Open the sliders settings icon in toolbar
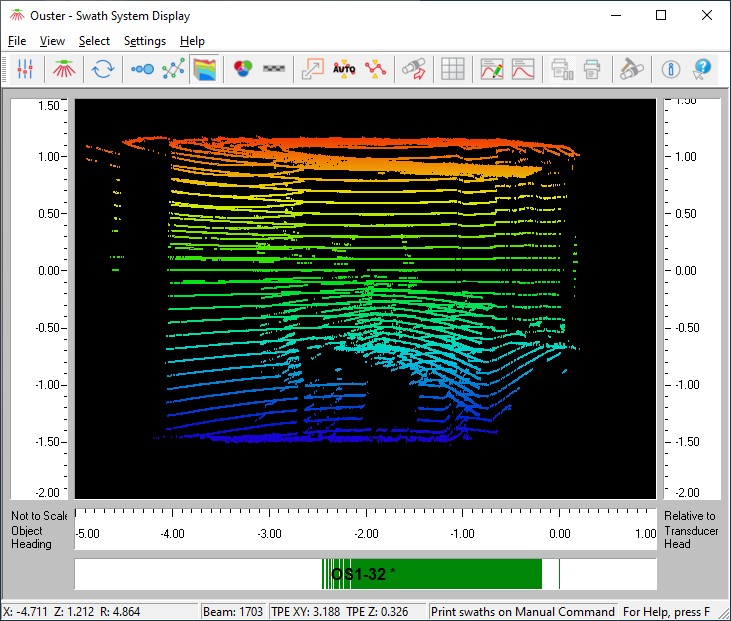Image resolution: width=731 pixels, height=621 pixels. (26, 69)
